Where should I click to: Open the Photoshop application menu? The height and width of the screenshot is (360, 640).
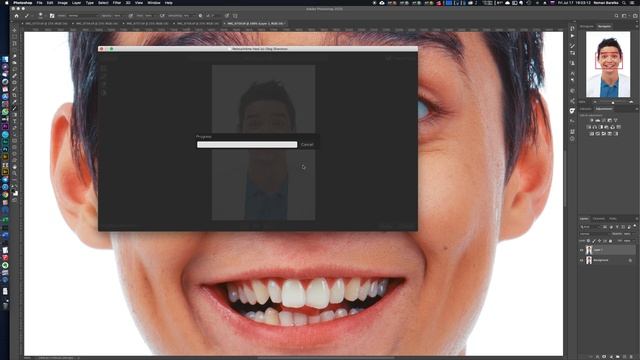pyautogui.click(x=22, y=3)
